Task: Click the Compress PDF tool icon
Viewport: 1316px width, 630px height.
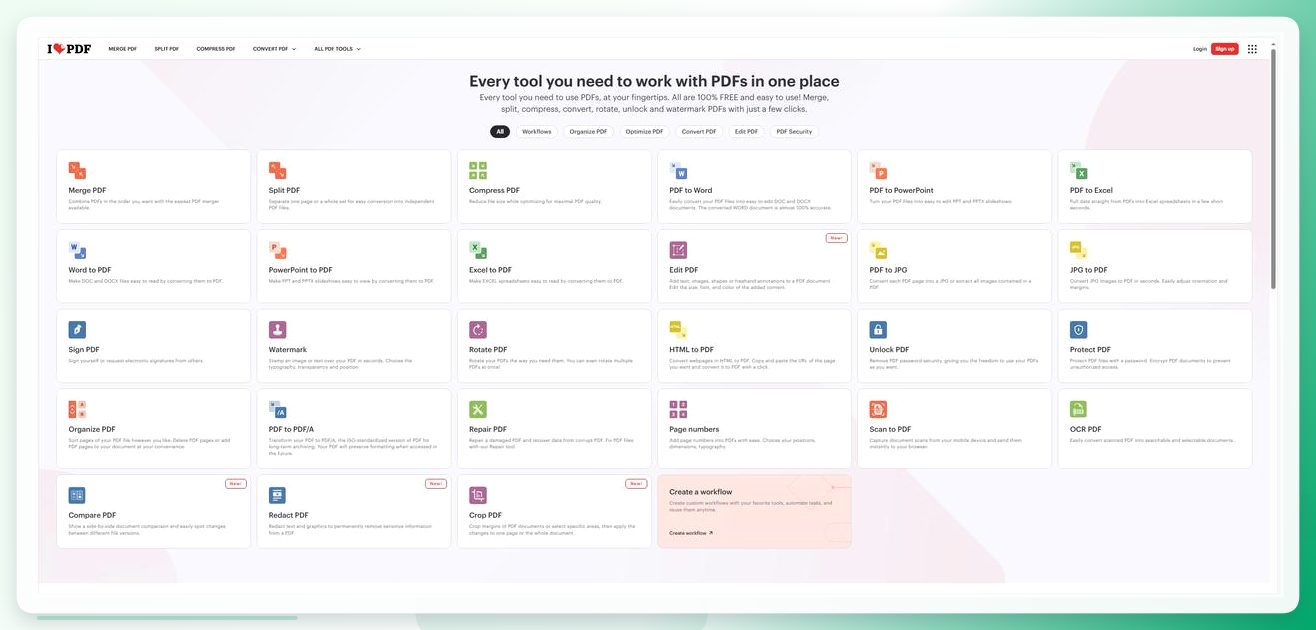Action: point(478,170)
